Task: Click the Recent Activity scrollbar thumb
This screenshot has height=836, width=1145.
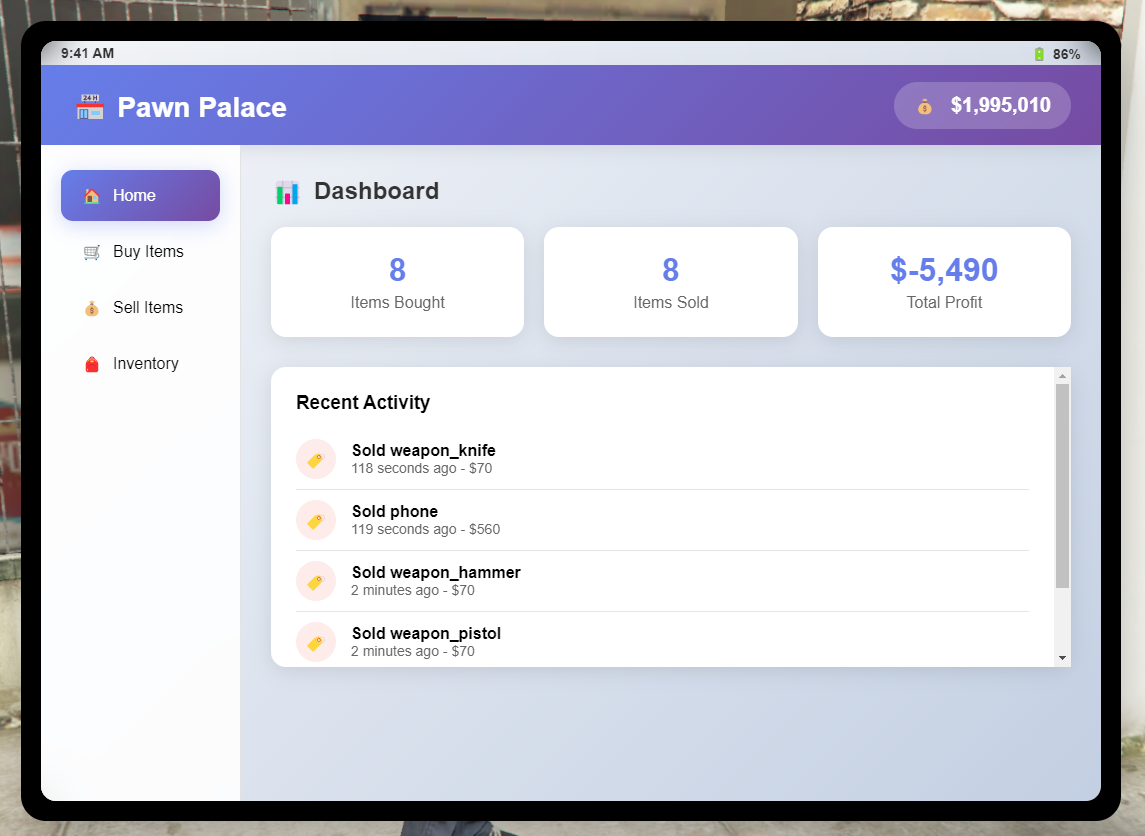Action: click(1062, 485)
